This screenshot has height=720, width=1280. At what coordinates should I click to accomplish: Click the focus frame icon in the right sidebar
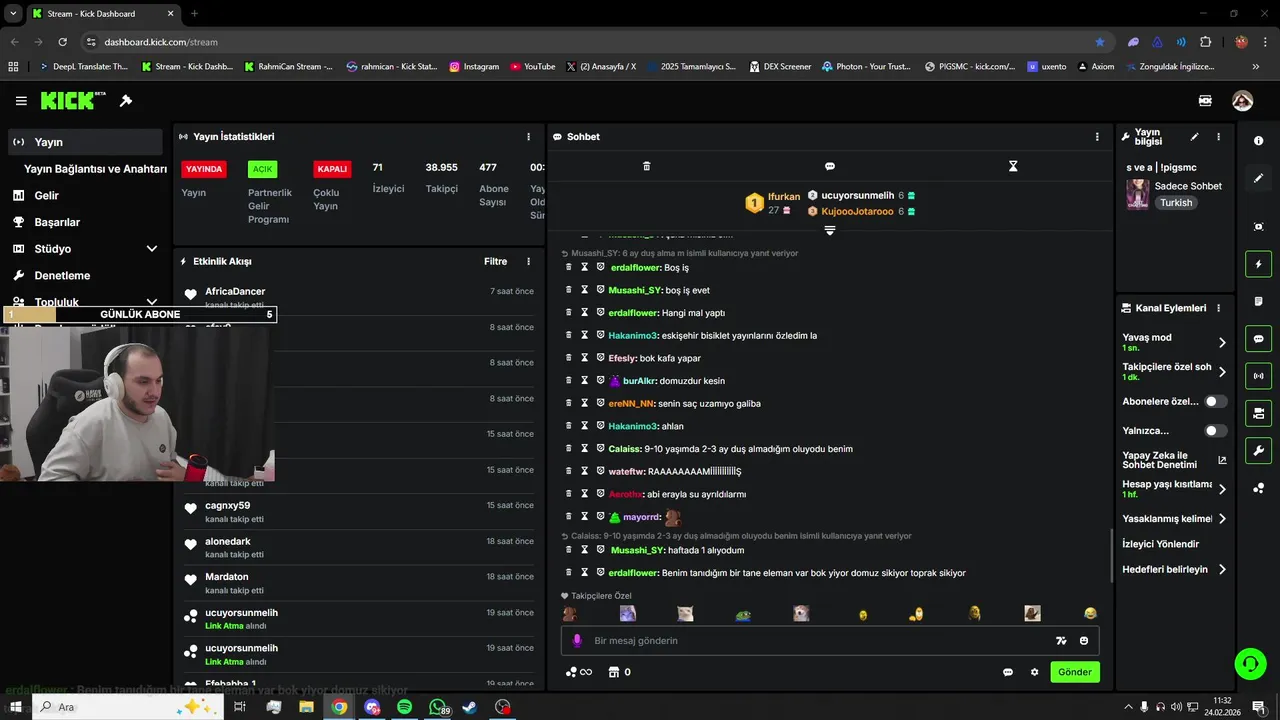pos(1258,227)
